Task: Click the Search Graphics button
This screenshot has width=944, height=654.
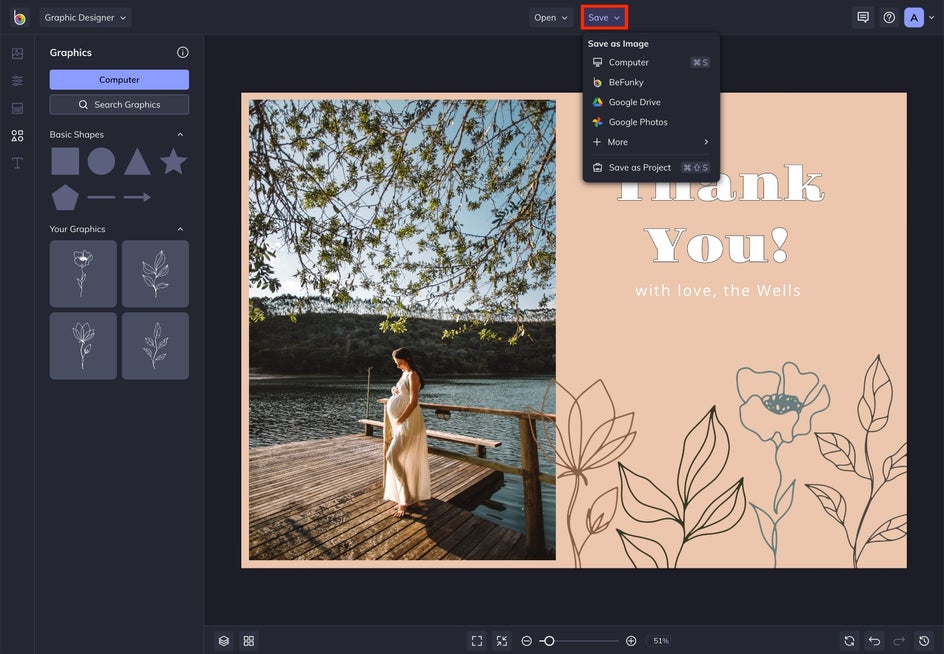Action: pos(119,104)
